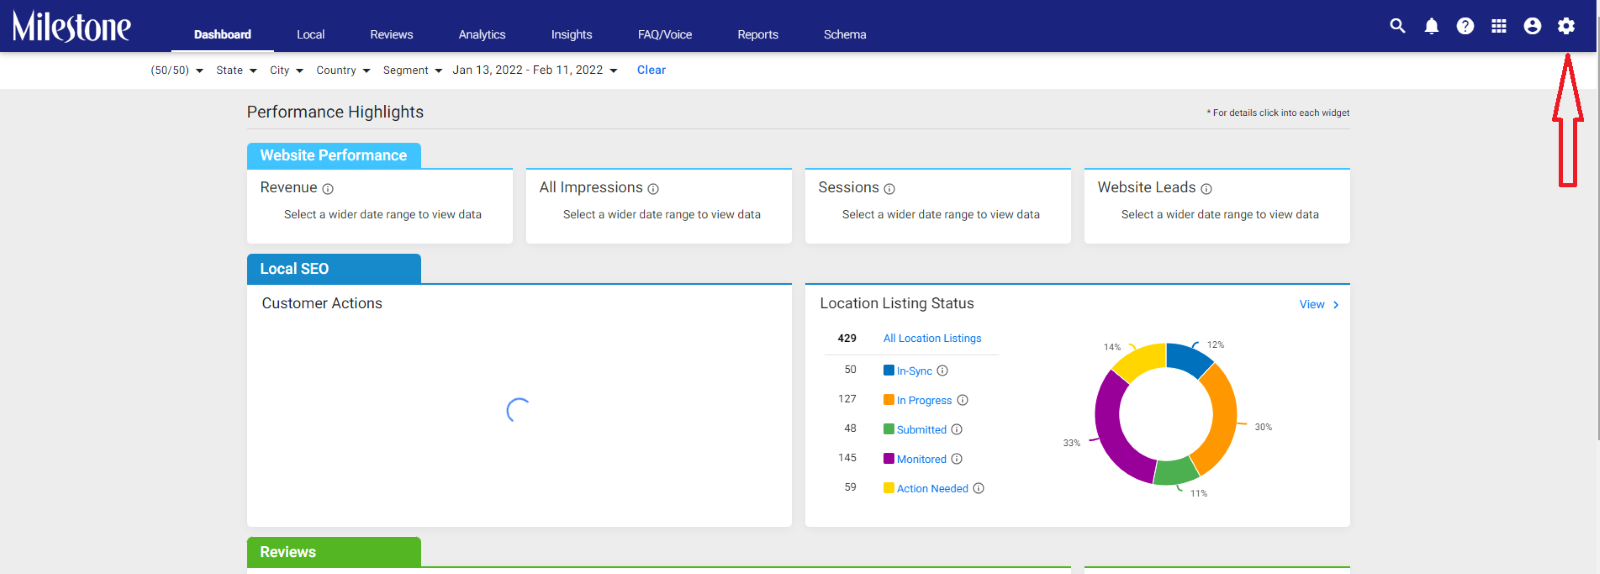The height and width of the screenshot is (574, 1600).
Task: Show info for Revenue widget
Action: click(328, 189)
